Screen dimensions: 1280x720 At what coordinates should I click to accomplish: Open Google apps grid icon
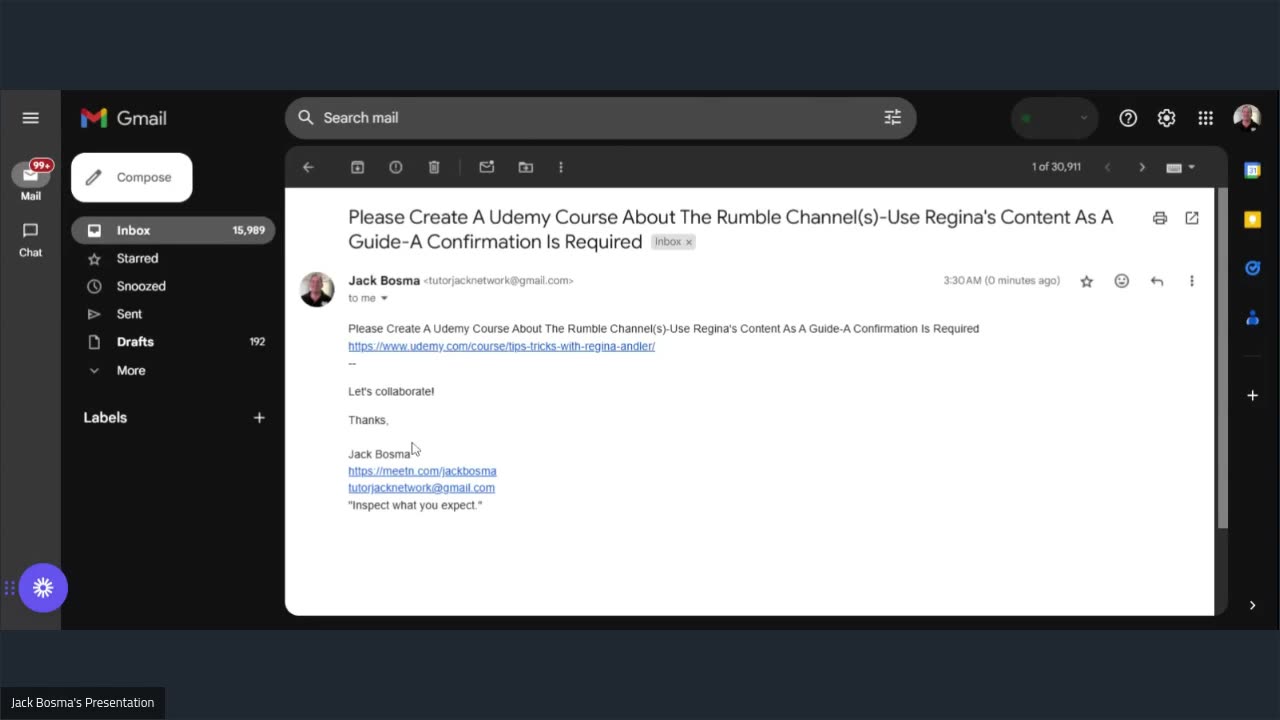[x=1205, y=118]
